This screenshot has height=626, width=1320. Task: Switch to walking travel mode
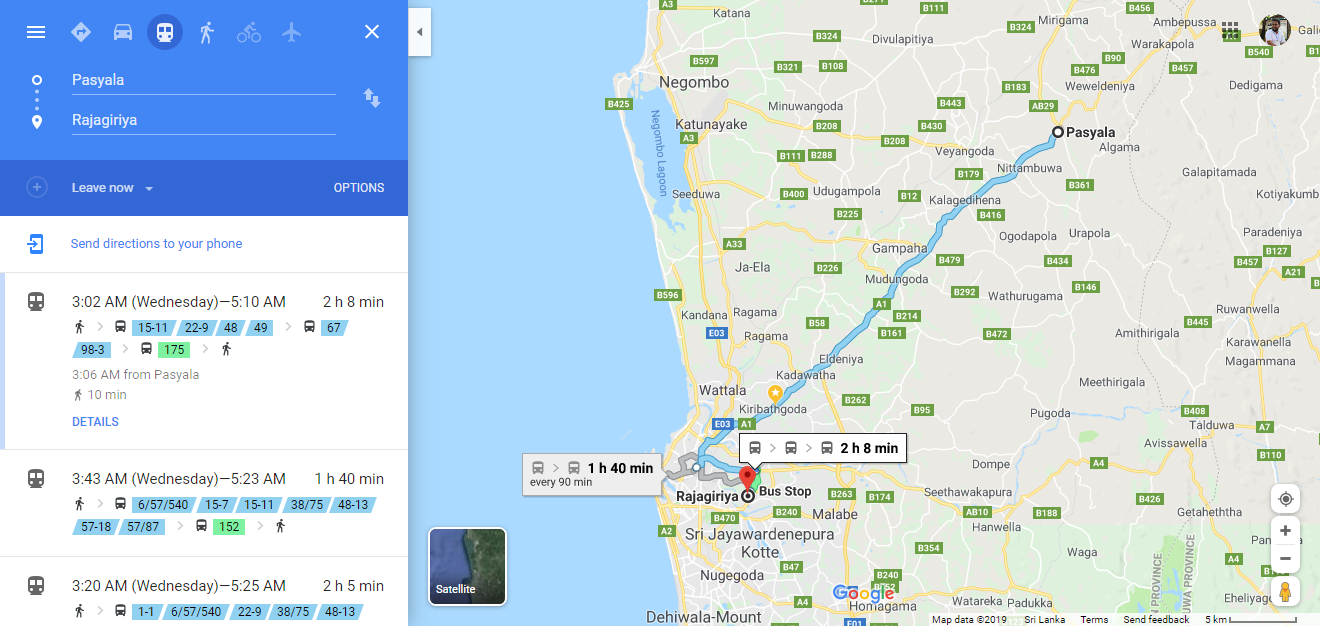pos(207,32)
